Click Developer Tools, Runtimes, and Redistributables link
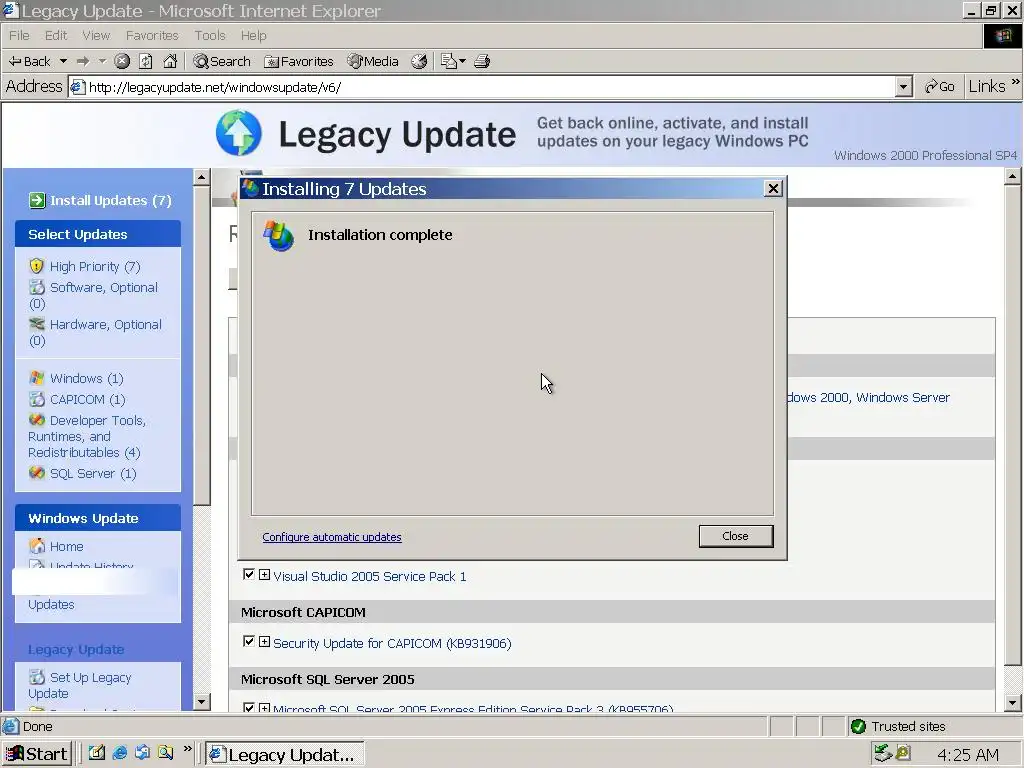 87,436
